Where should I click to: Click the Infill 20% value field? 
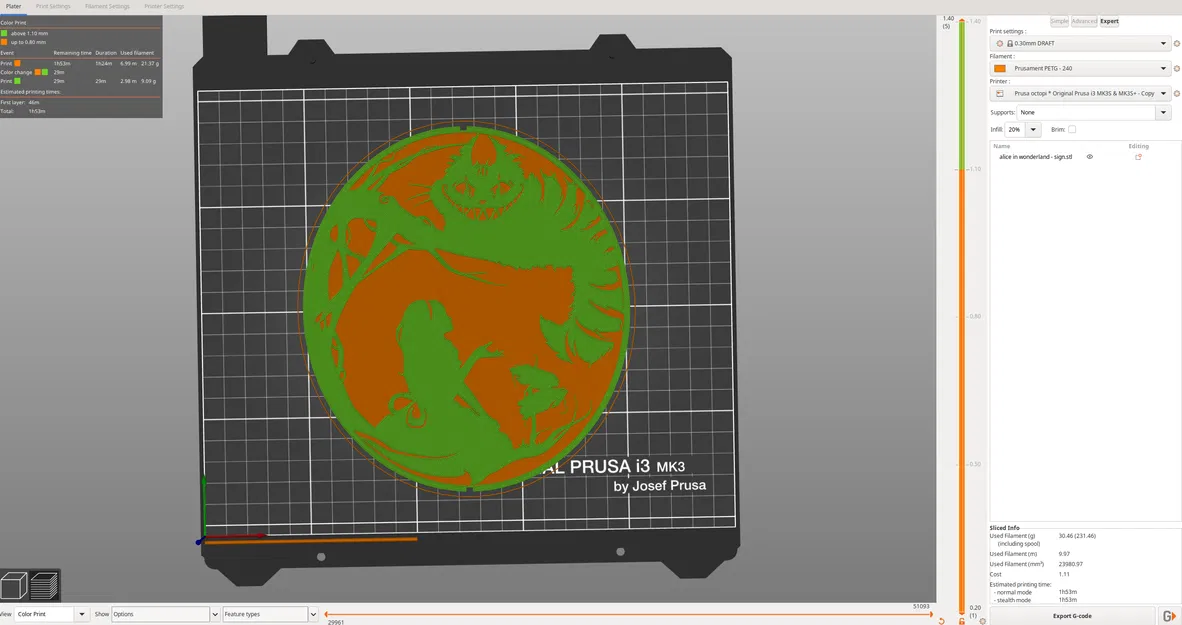click(x=1016, y=130)
